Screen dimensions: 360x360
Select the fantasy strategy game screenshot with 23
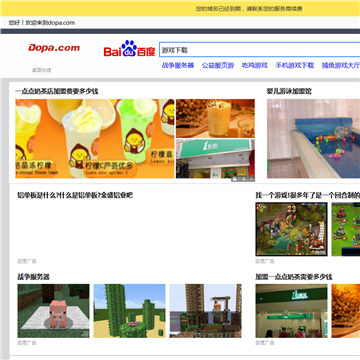(292, 229)
